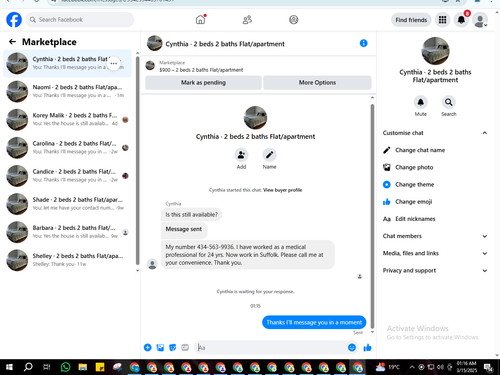Screen dimensions: 500x375
Task: Open the Shade conversation
Action: coord(68,204)
